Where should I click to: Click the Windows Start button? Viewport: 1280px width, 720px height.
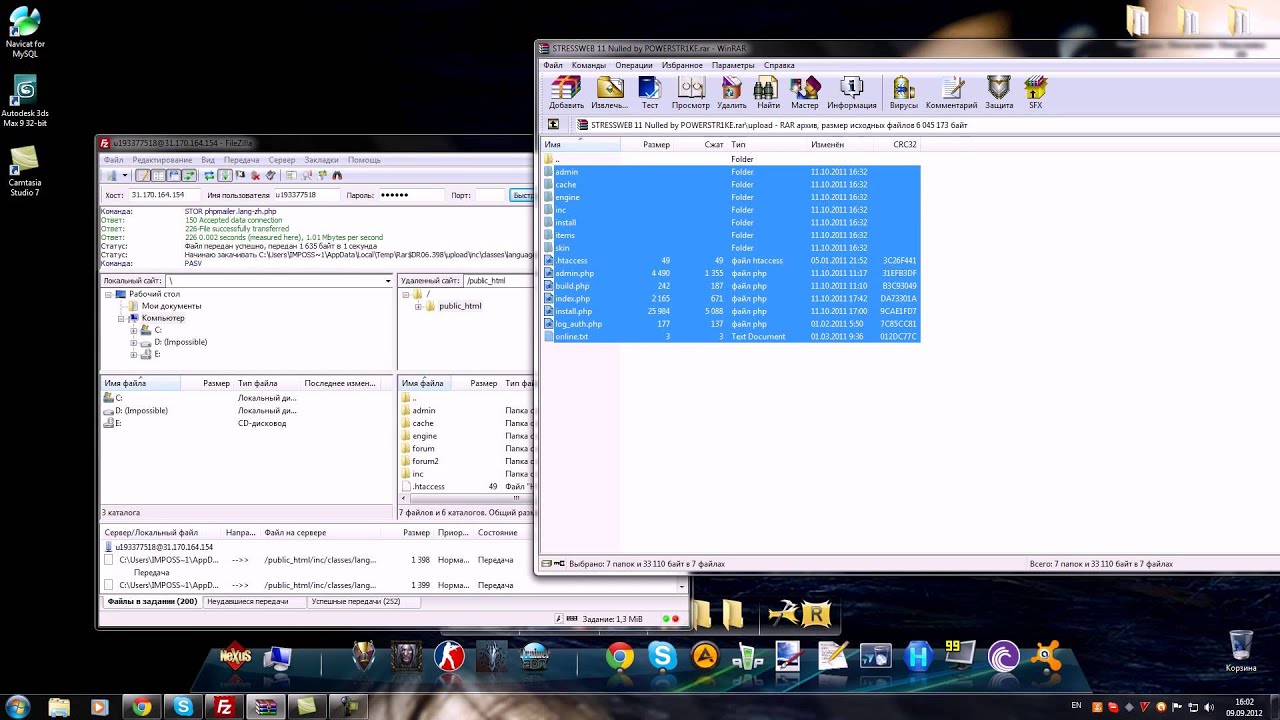(x=18, y=707)
